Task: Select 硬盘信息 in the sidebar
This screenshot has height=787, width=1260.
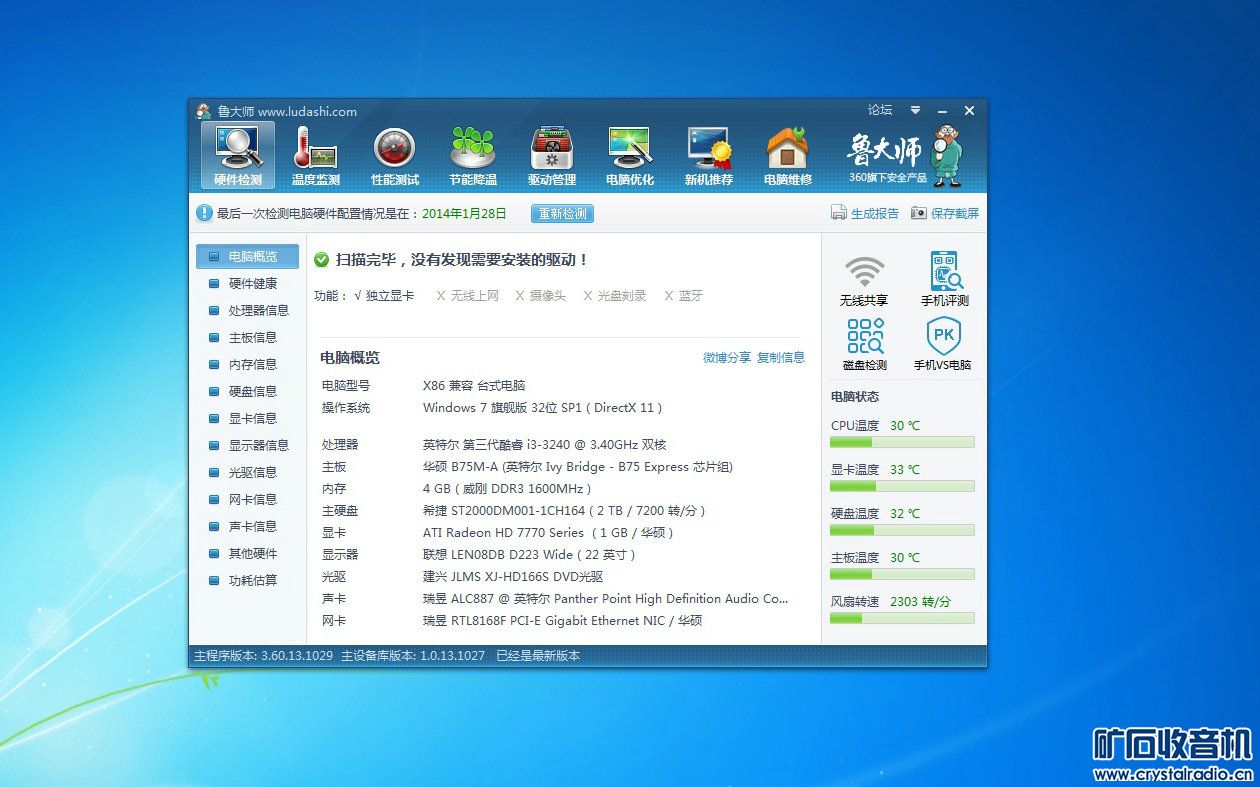Action: [247, 391]
